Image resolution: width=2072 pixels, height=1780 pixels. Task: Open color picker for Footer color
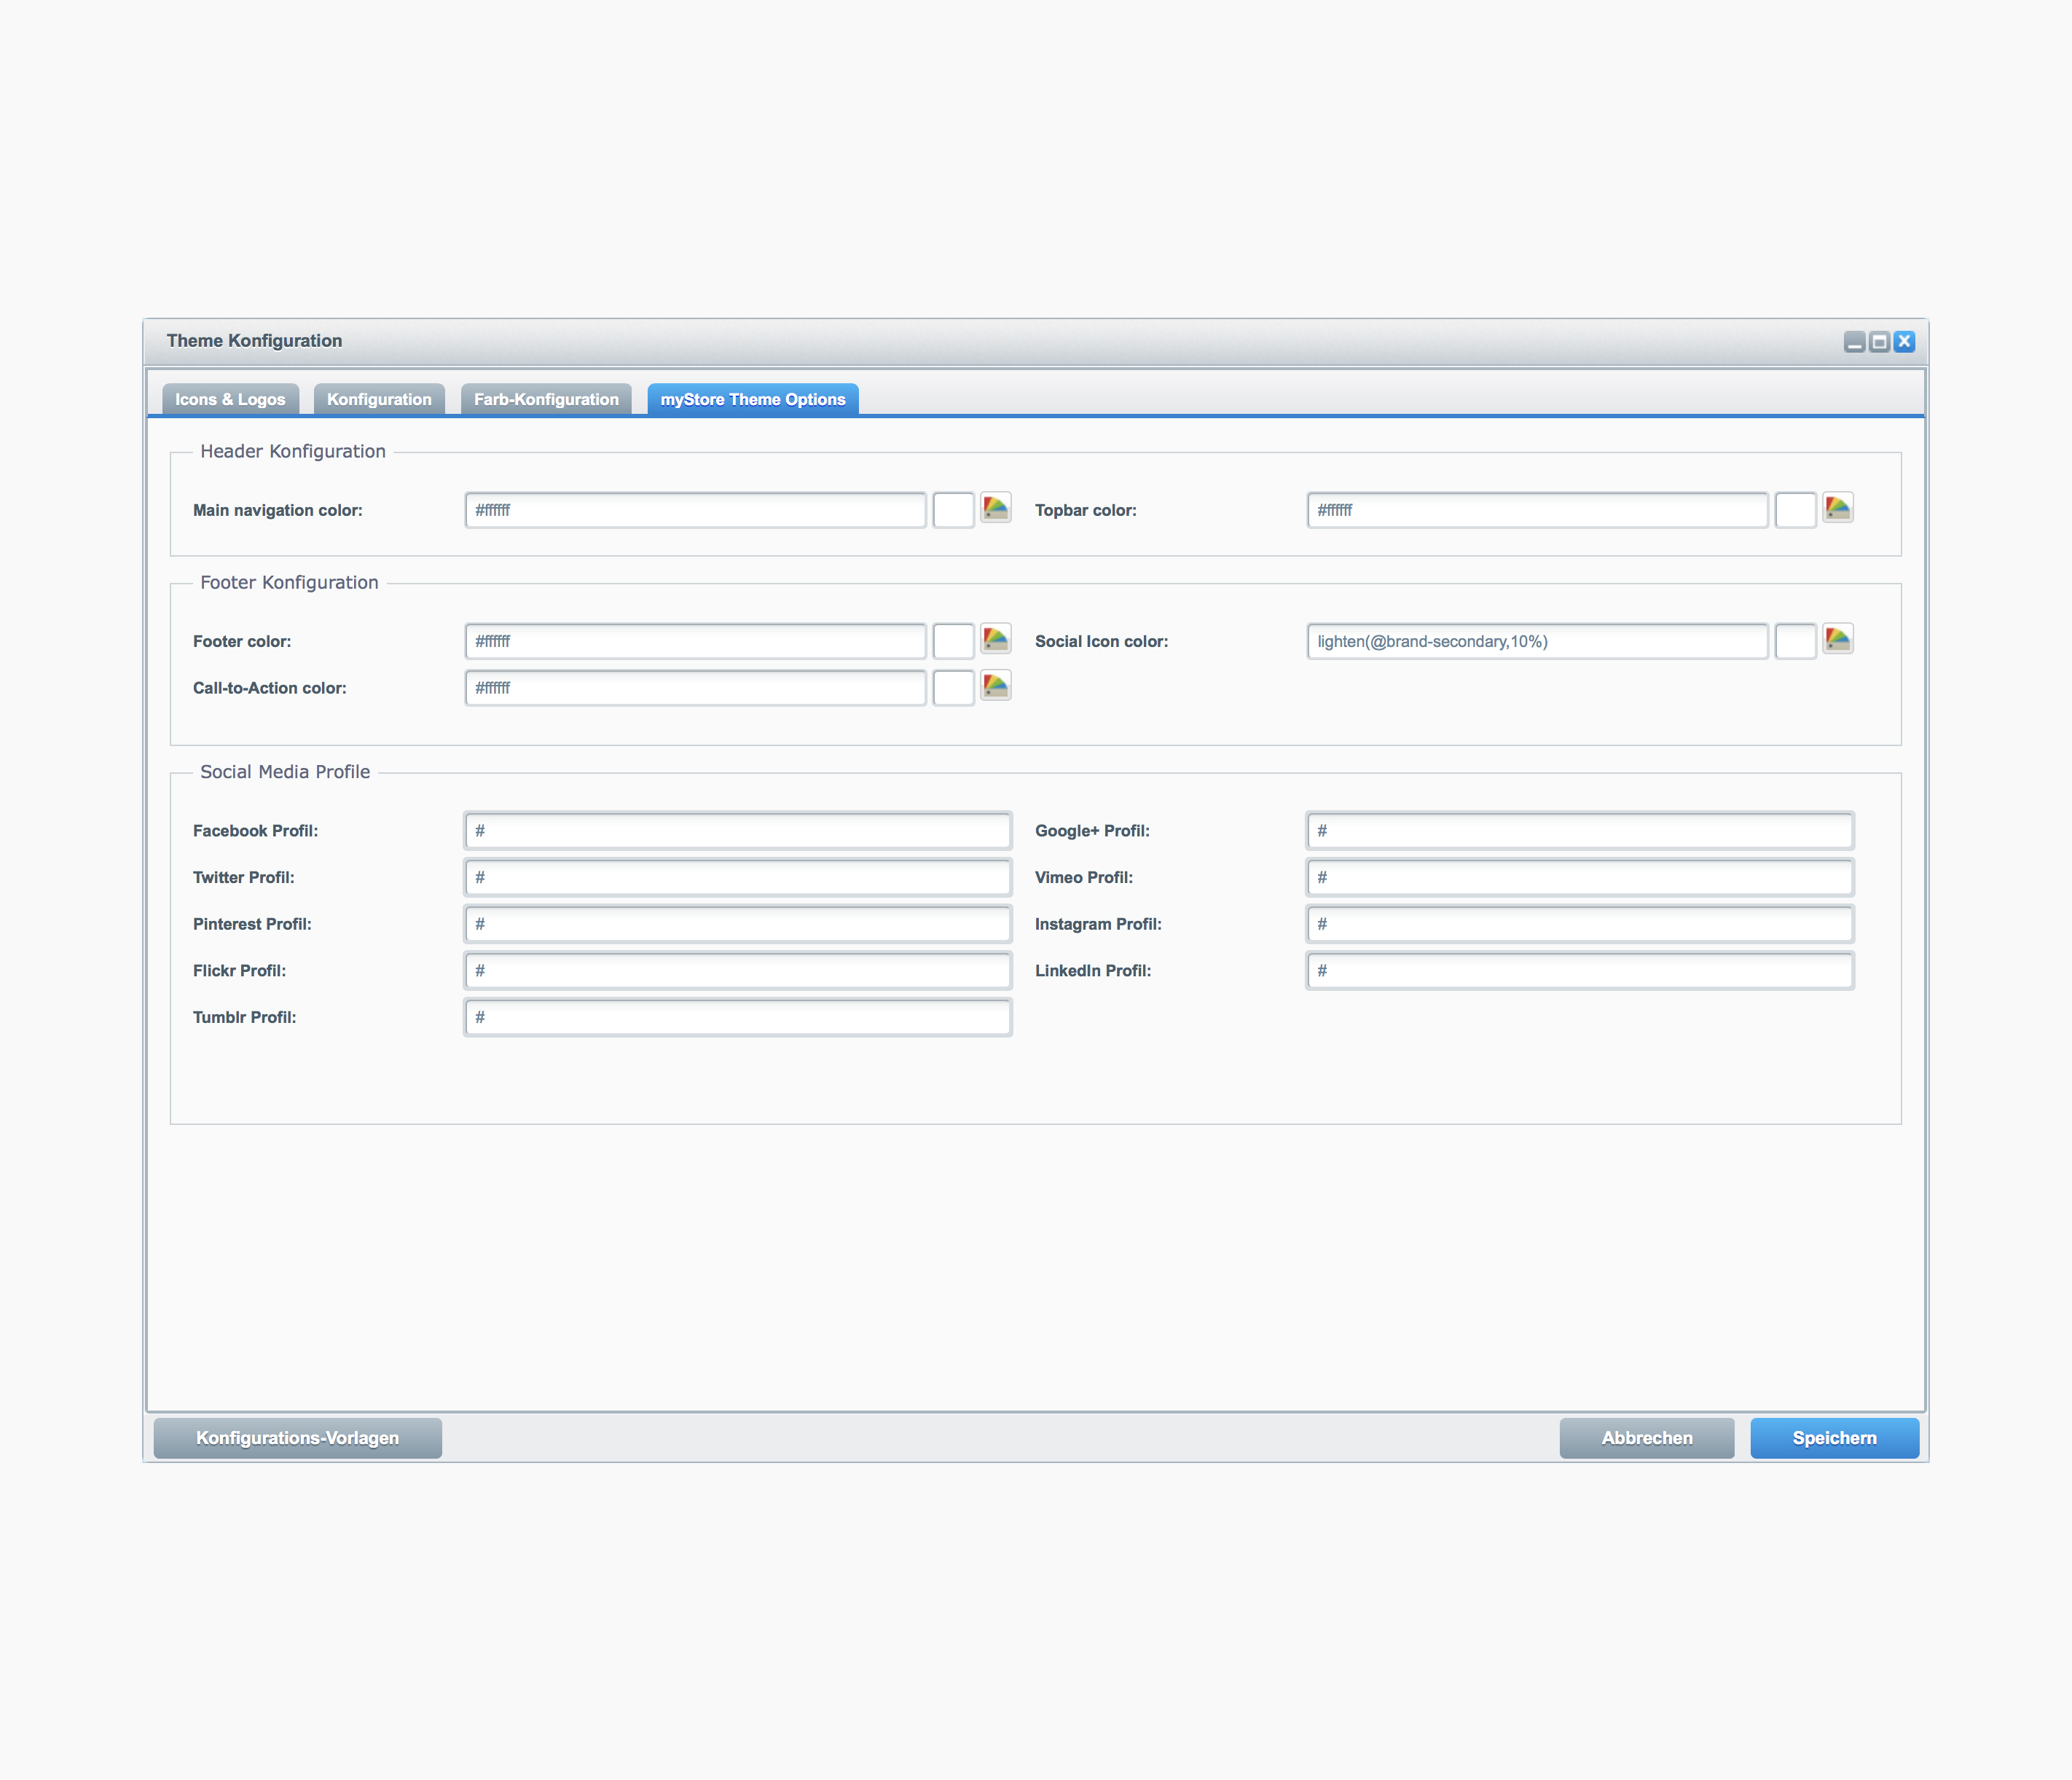(x=996, y=639)
